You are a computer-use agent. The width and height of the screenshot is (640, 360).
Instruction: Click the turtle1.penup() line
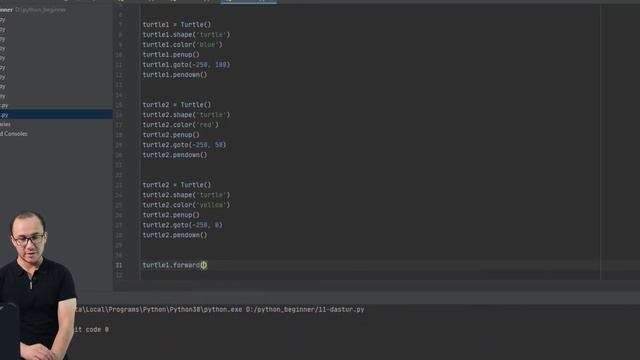tap(171, 55)
